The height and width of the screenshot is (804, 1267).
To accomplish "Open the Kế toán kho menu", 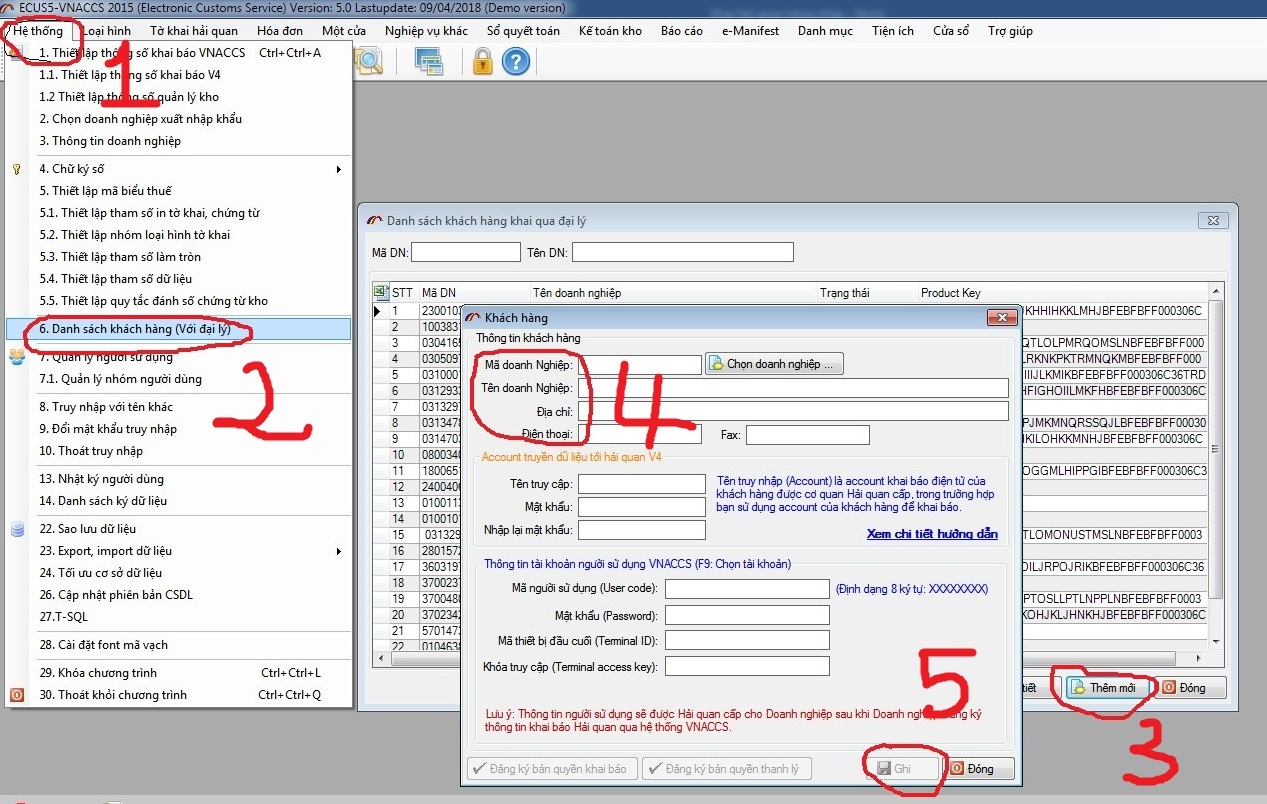I will [x=610, y=31].
